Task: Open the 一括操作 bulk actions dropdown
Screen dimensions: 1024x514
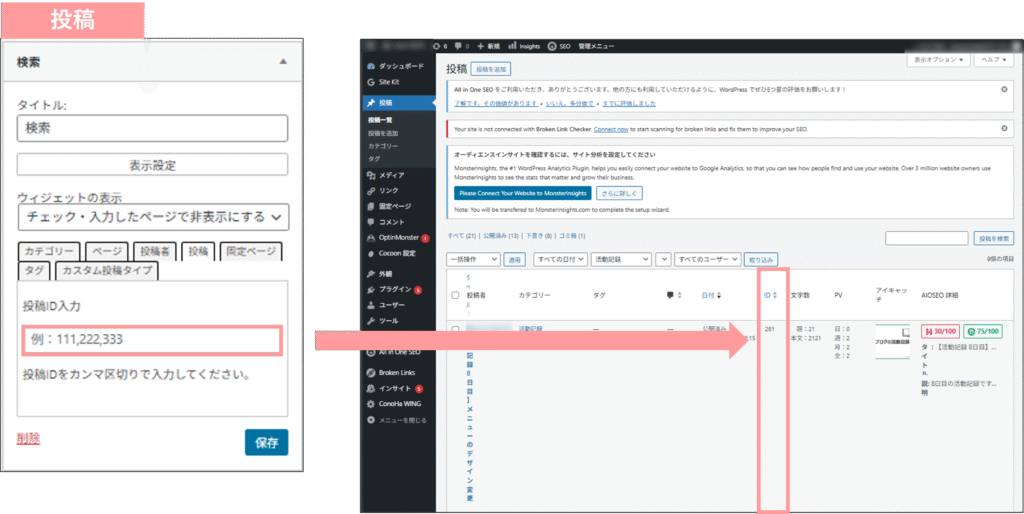Action: coord(472,259)
